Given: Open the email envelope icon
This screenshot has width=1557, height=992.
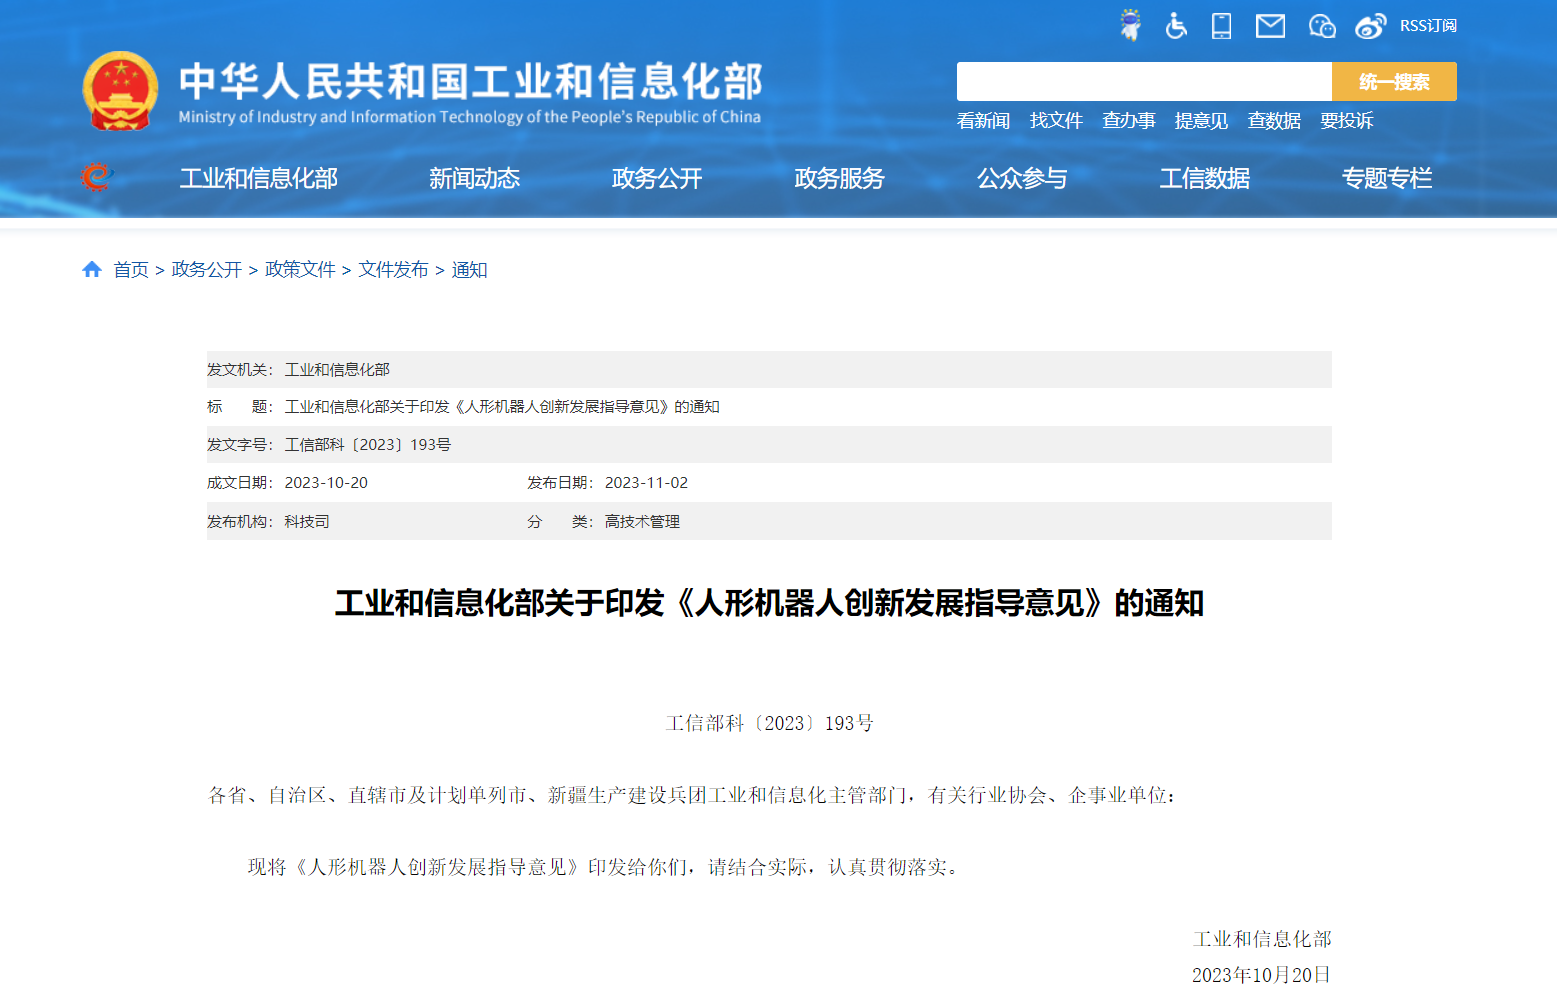Looking at the screenshot, I should 1270,26.
